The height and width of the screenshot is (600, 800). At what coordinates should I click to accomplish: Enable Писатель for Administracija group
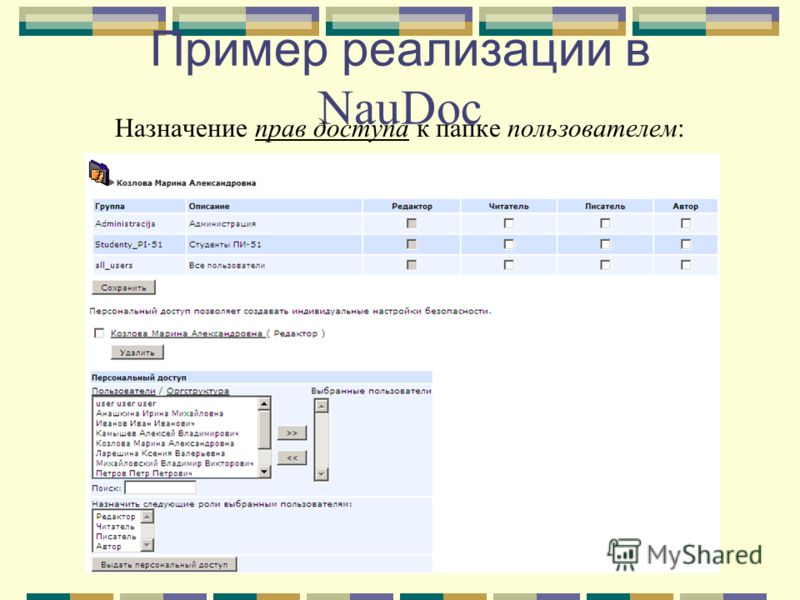pos(605,223)
